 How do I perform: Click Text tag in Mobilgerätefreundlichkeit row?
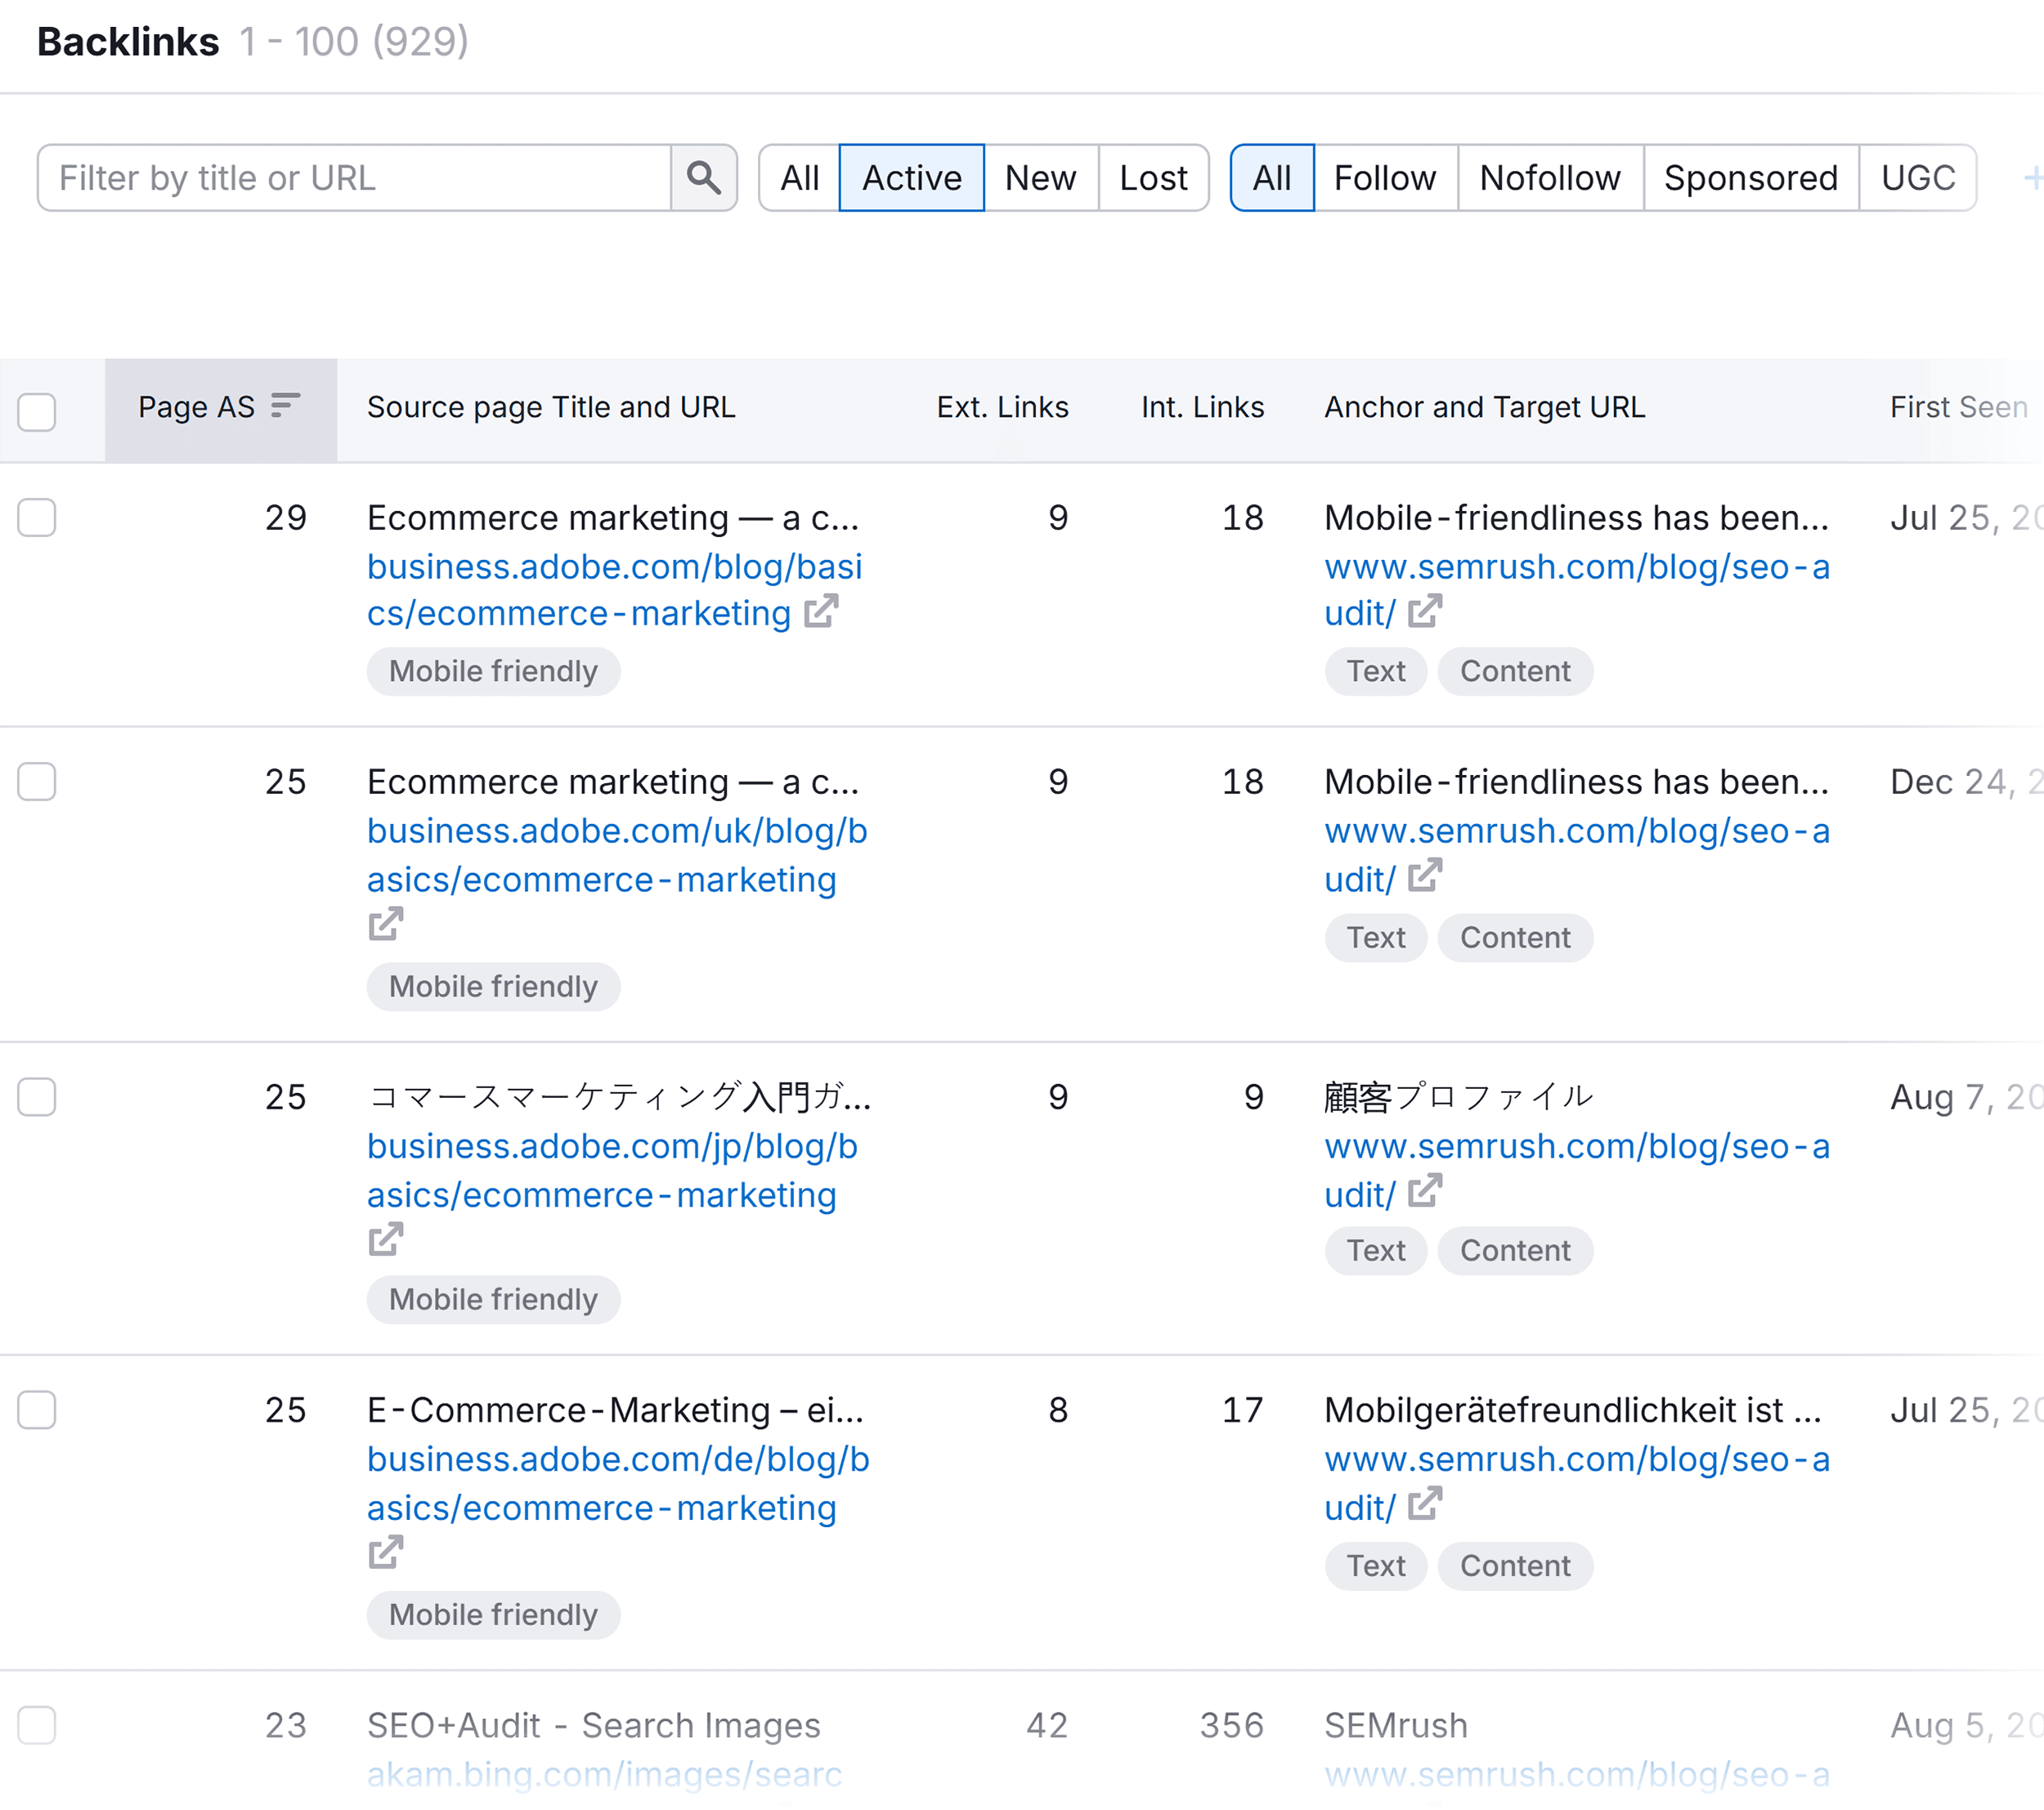point(1375,1565)
